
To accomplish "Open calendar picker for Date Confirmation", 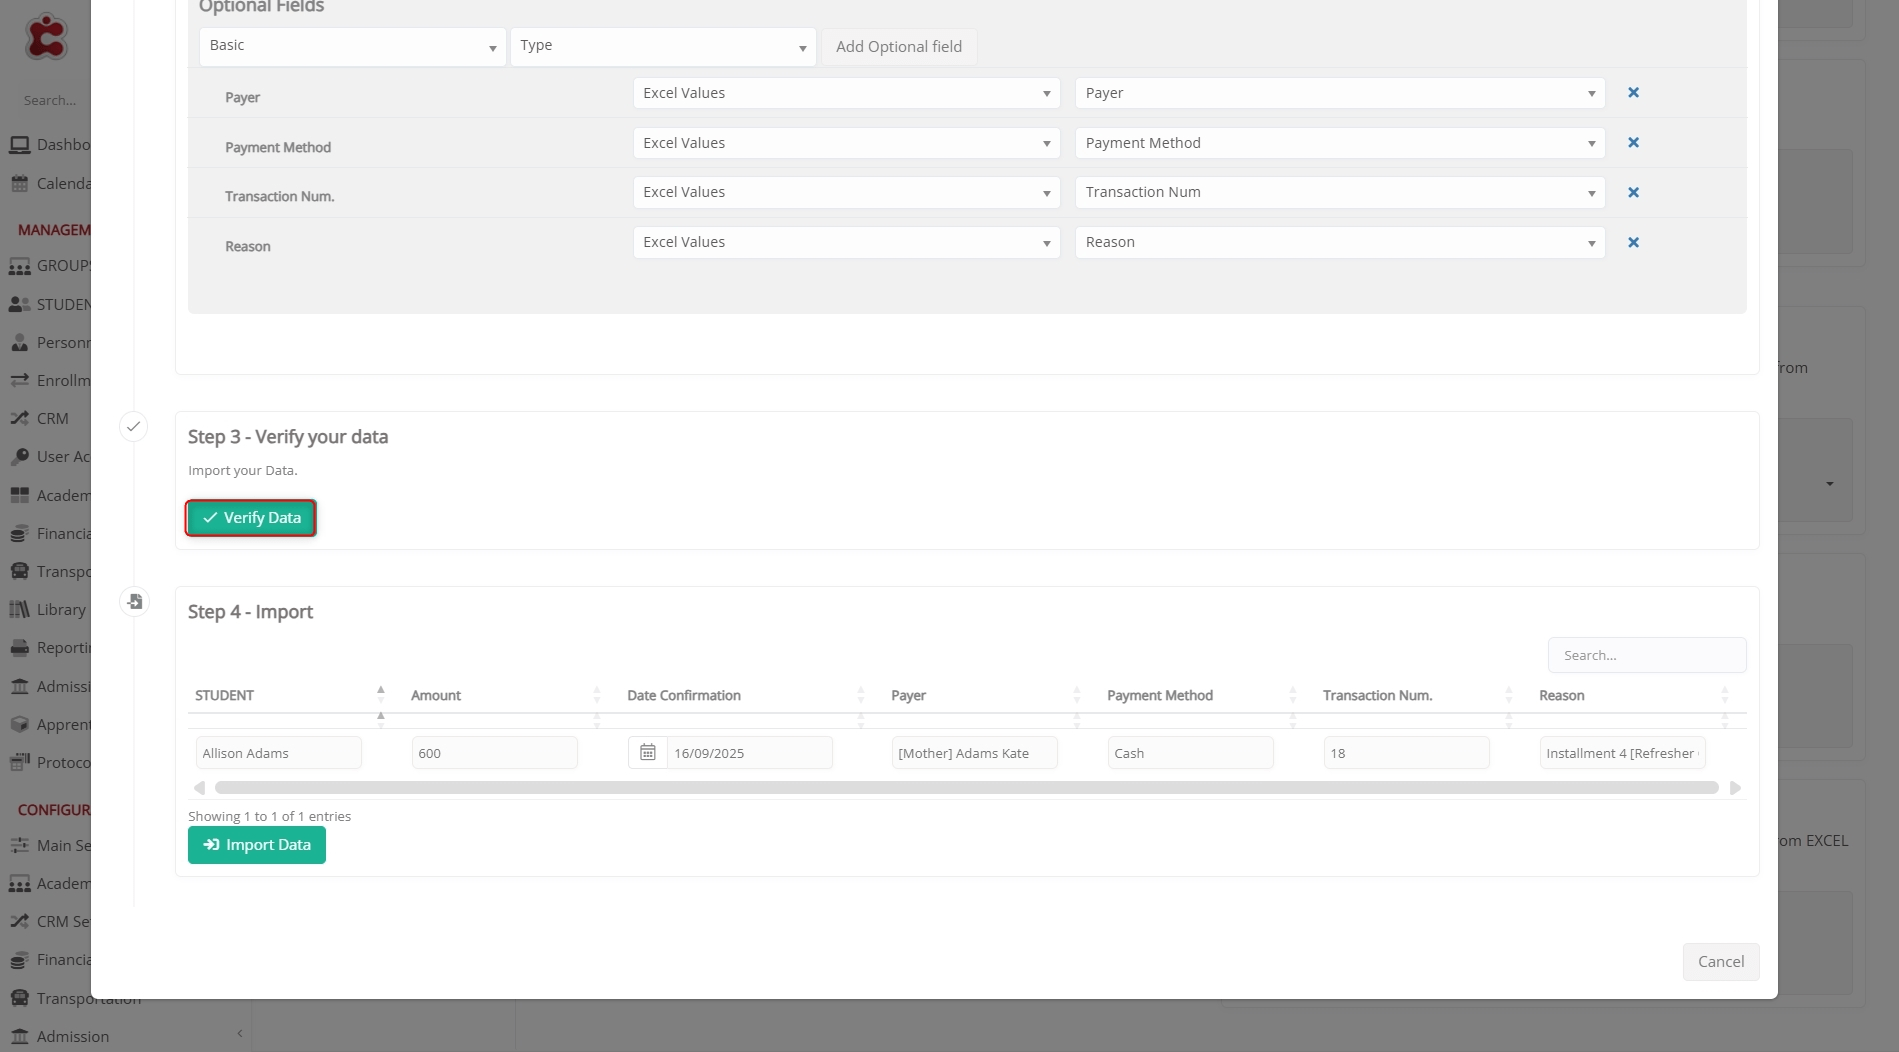I will coord(648,753).
